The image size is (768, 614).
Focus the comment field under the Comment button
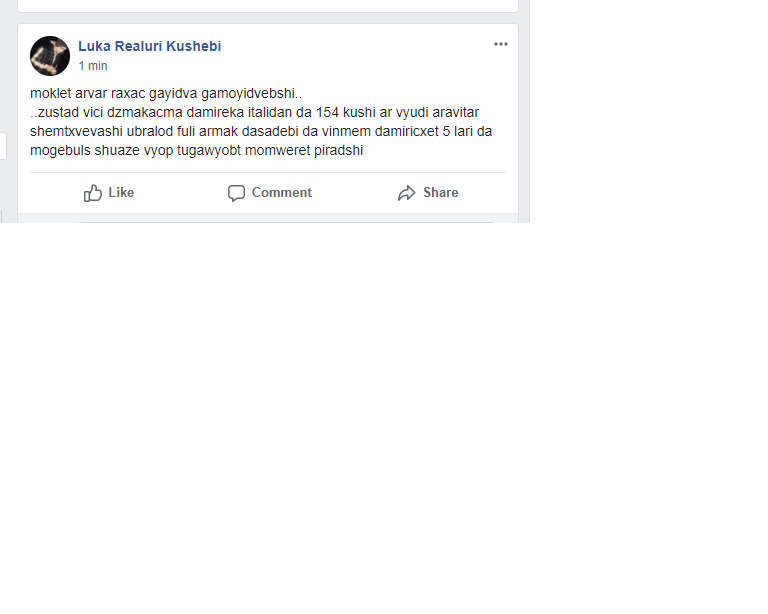(x=288, y=222)
